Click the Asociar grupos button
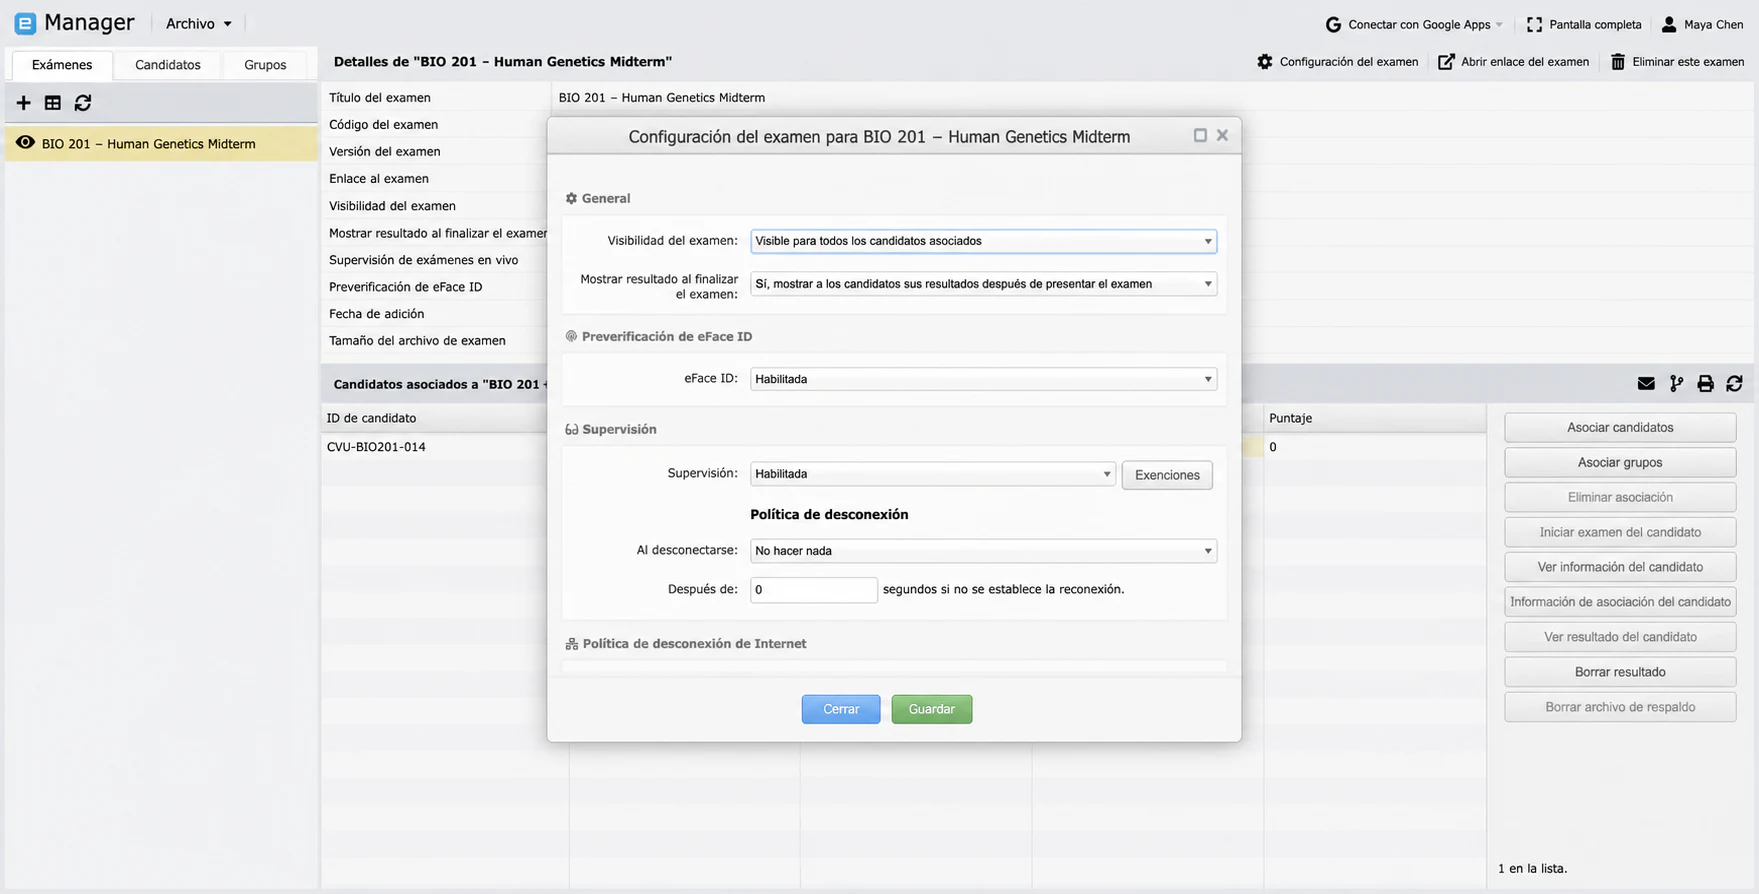 [x=1620, y=462]
